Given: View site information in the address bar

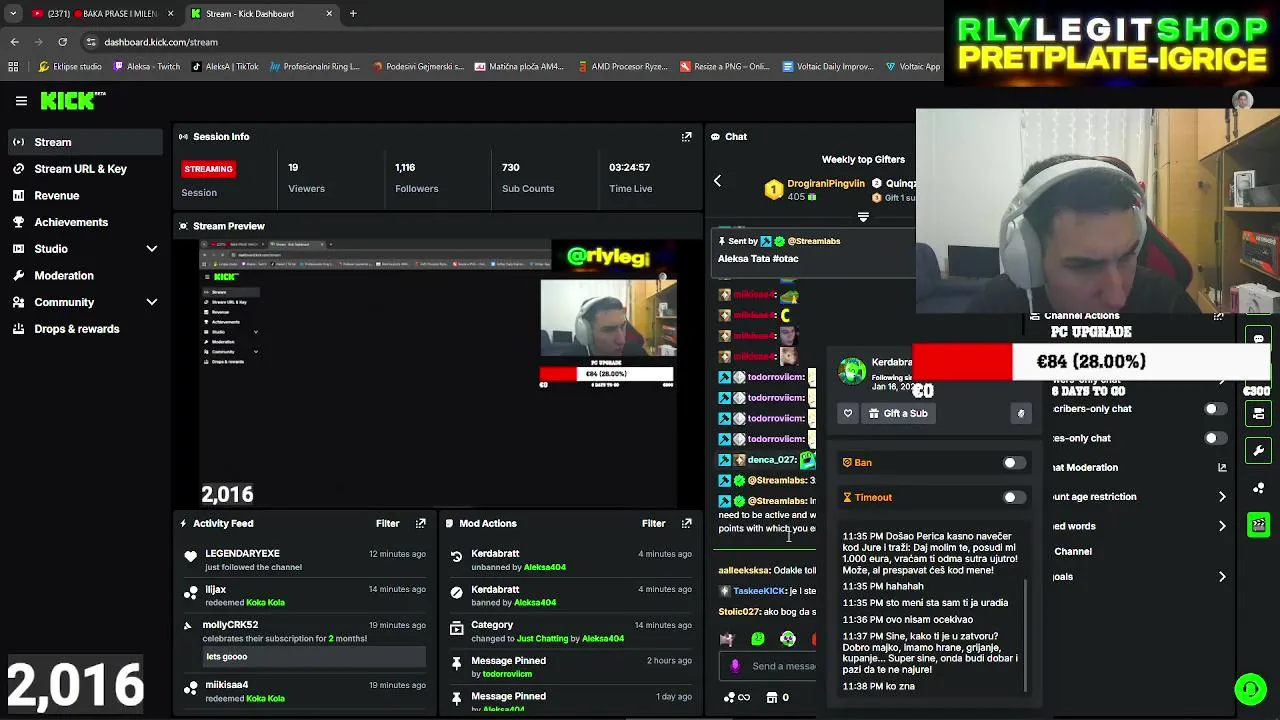Looking at the screenshot, I should (x=91, y=42).
